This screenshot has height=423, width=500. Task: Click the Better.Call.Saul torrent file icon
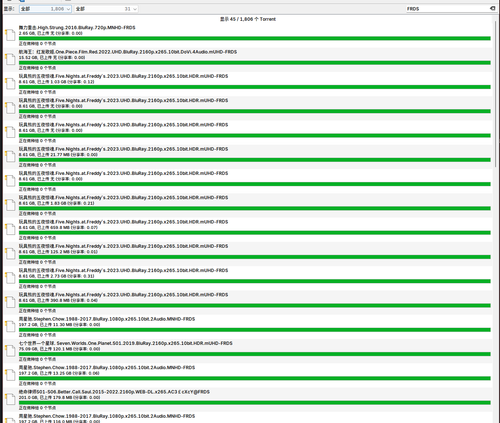(10, 399)
